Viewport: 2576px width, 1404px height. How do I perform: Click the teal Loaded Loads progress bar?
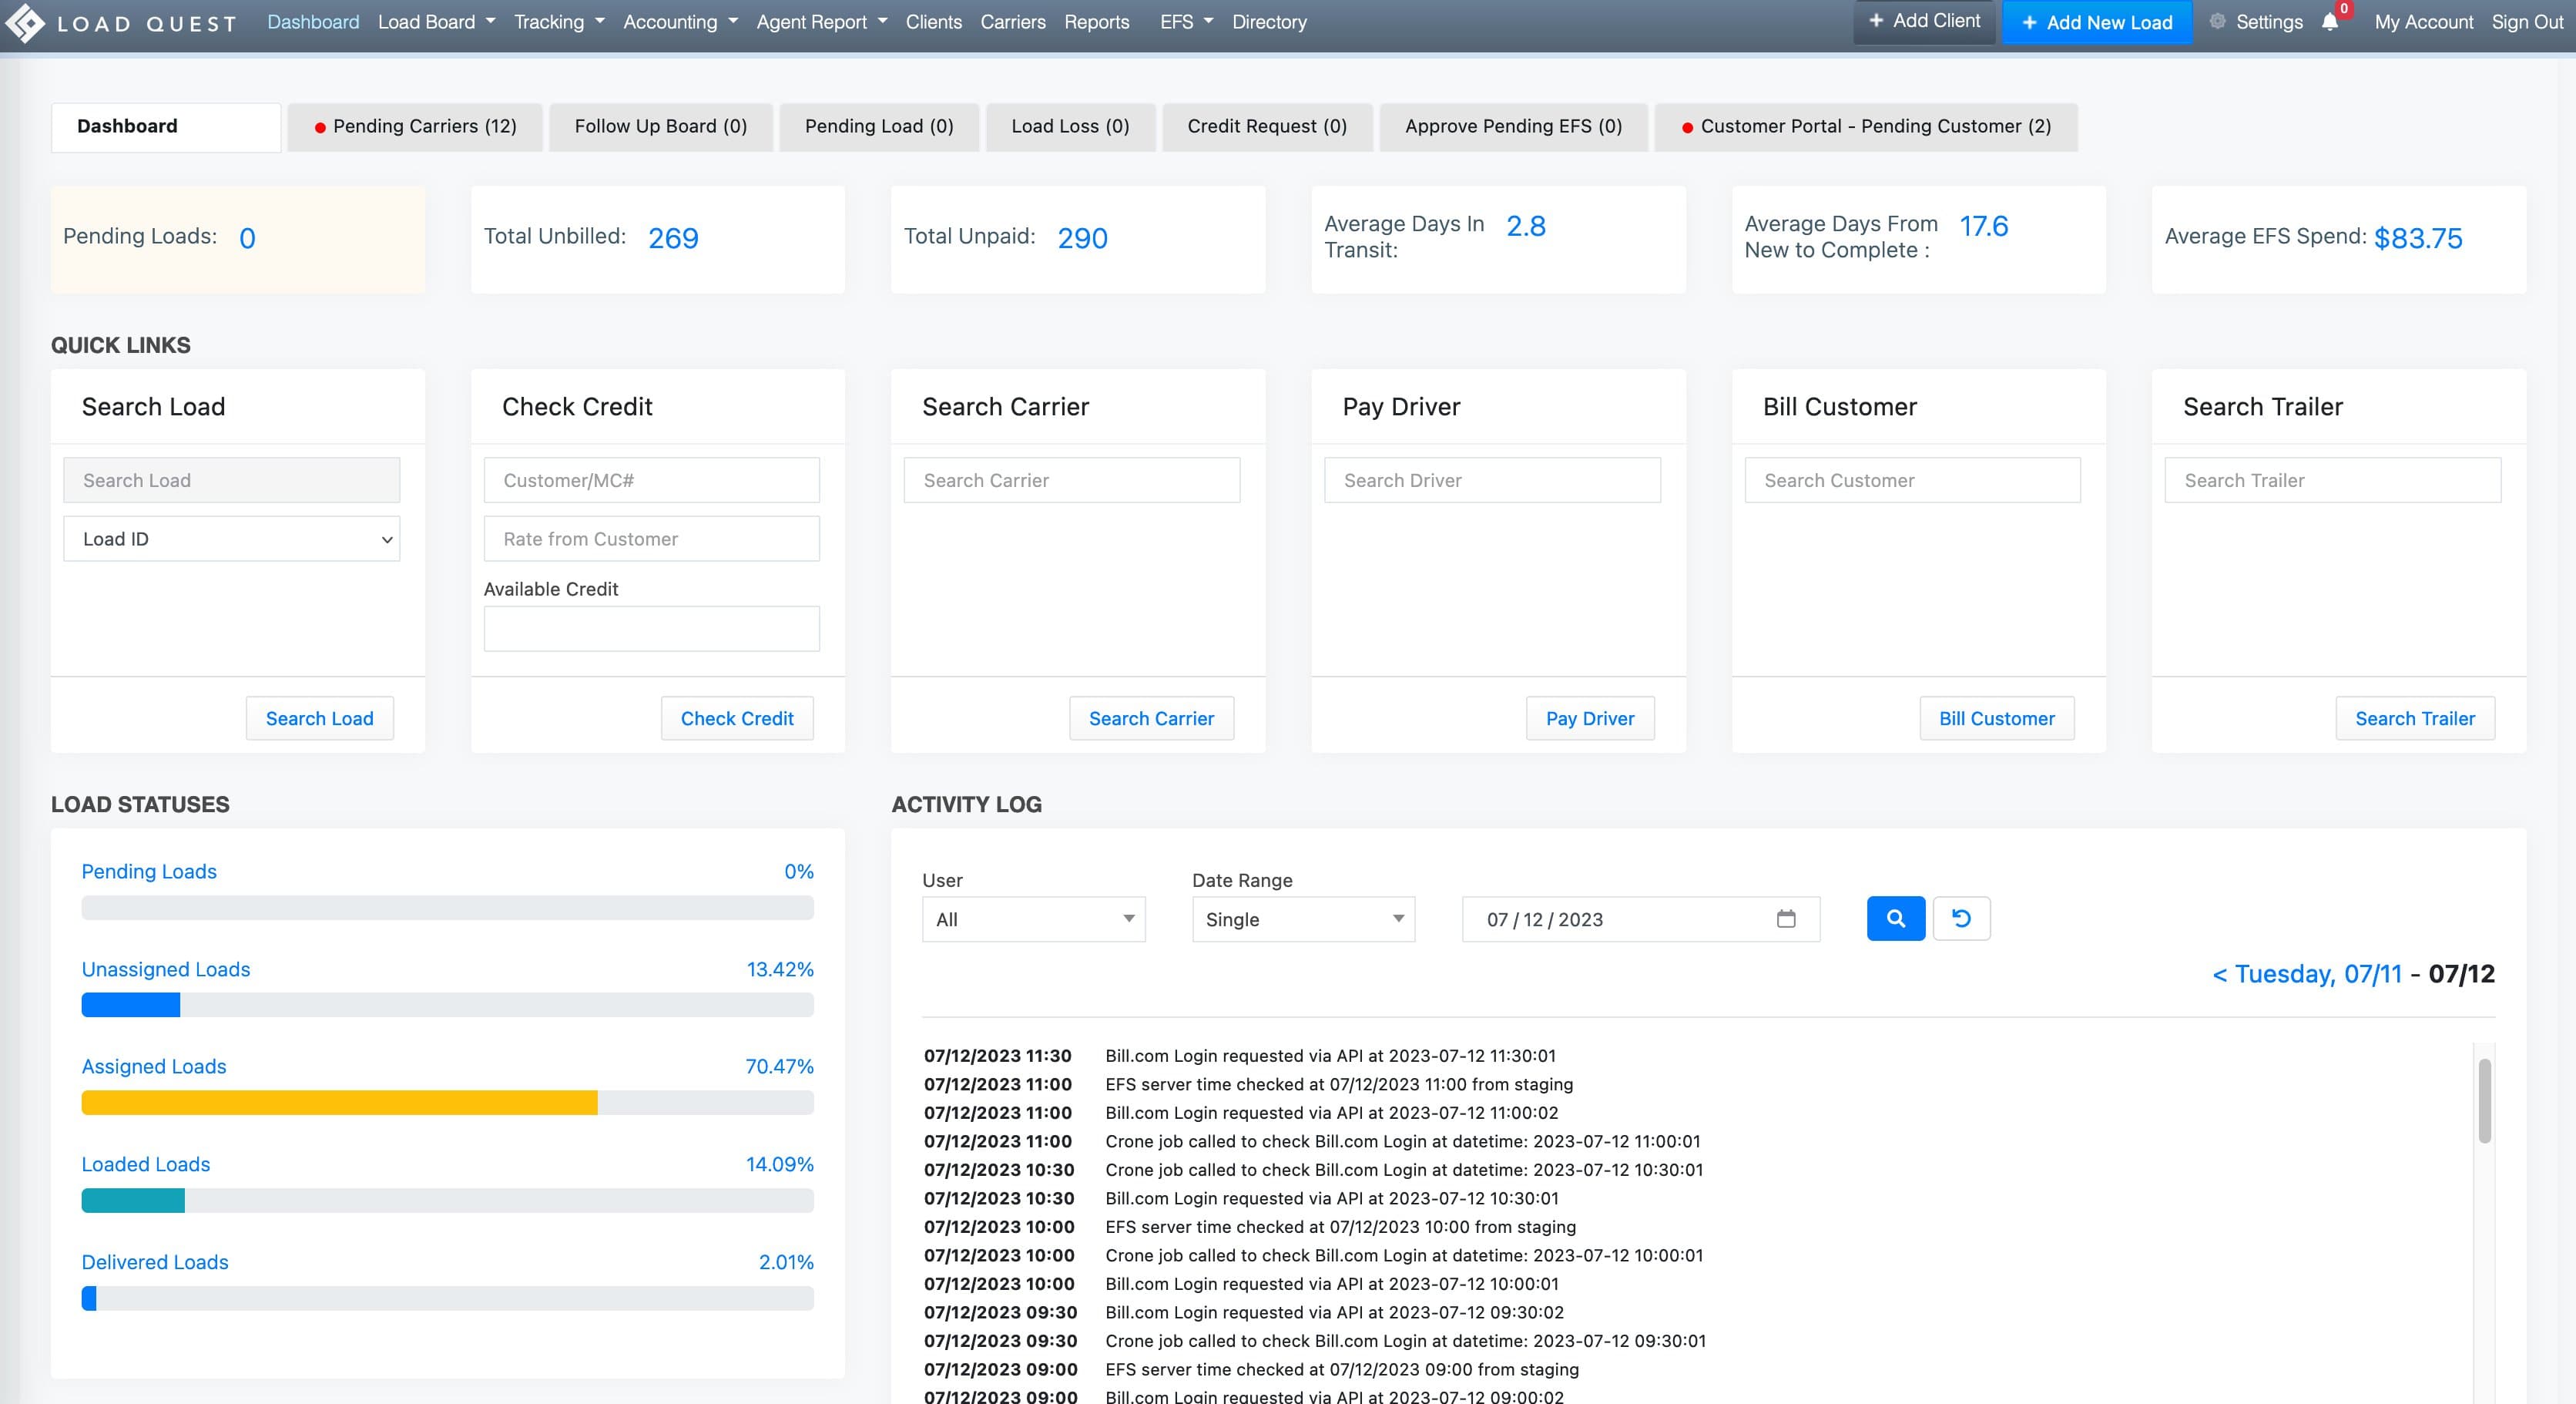(133, 1201)
